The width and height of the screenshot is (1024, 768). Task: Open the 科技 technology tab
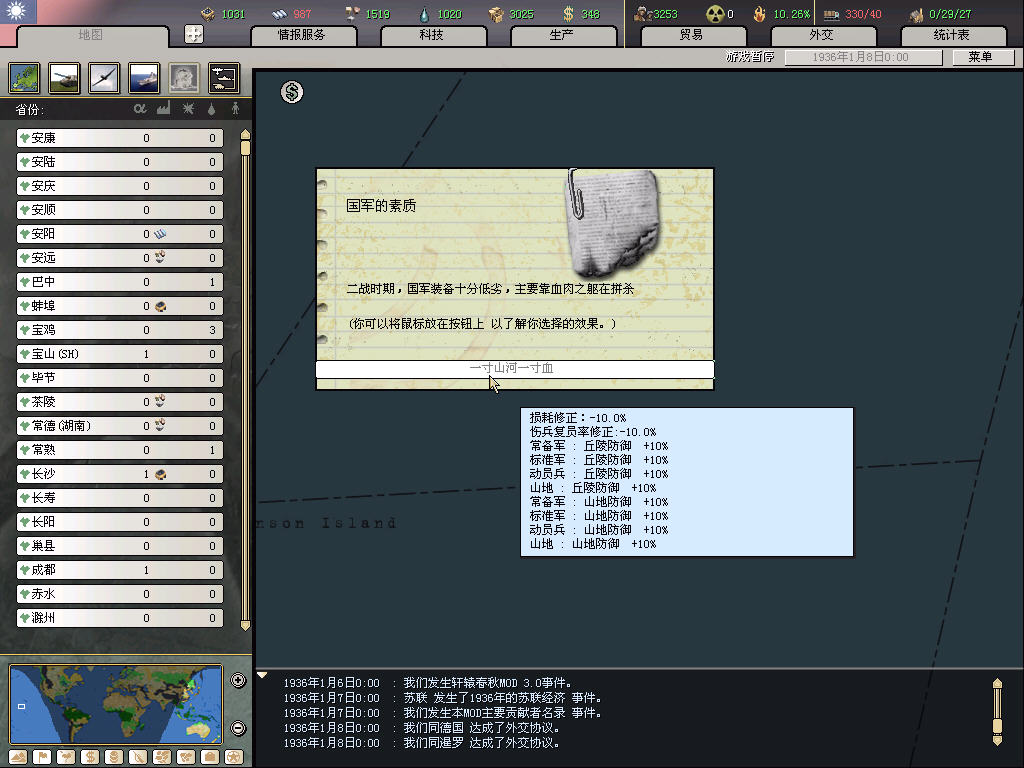[431, 35]
